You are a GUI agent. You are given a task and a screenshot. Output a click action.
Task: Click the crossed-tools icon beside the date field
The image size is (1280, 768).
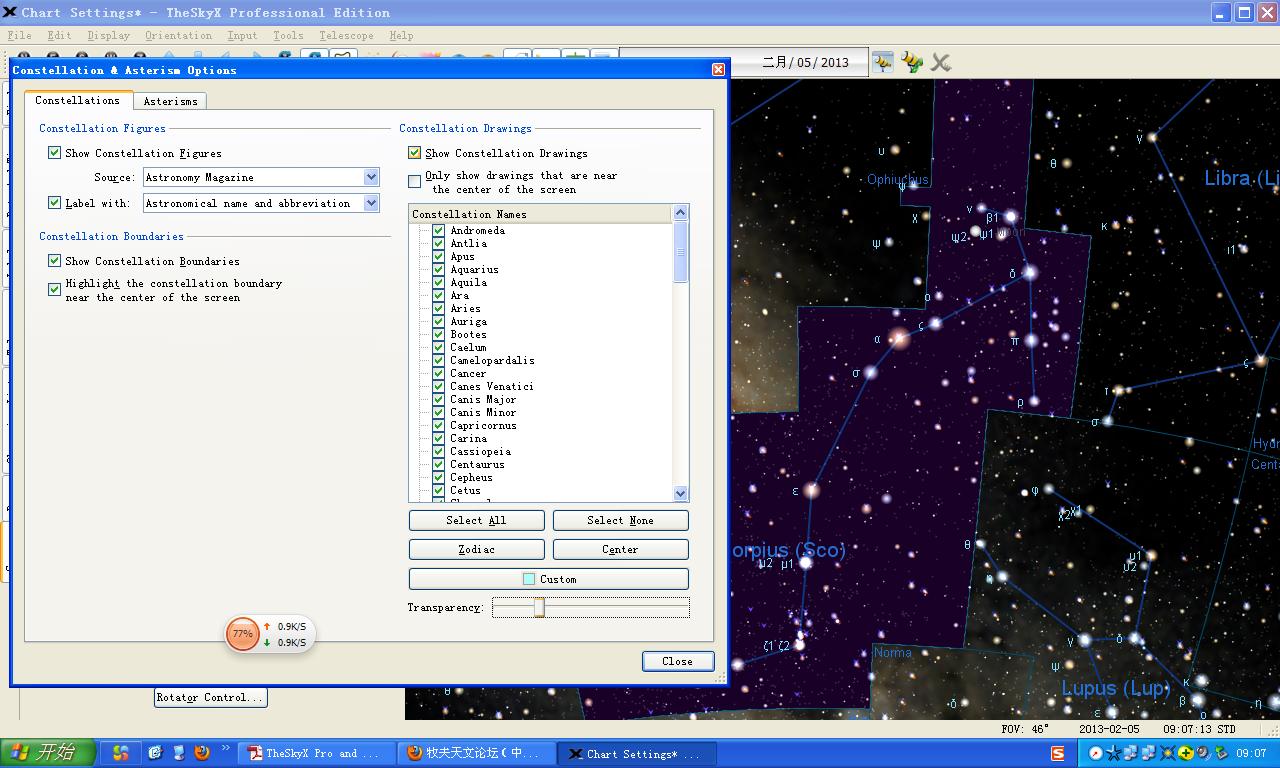click(x=940, y=62)
